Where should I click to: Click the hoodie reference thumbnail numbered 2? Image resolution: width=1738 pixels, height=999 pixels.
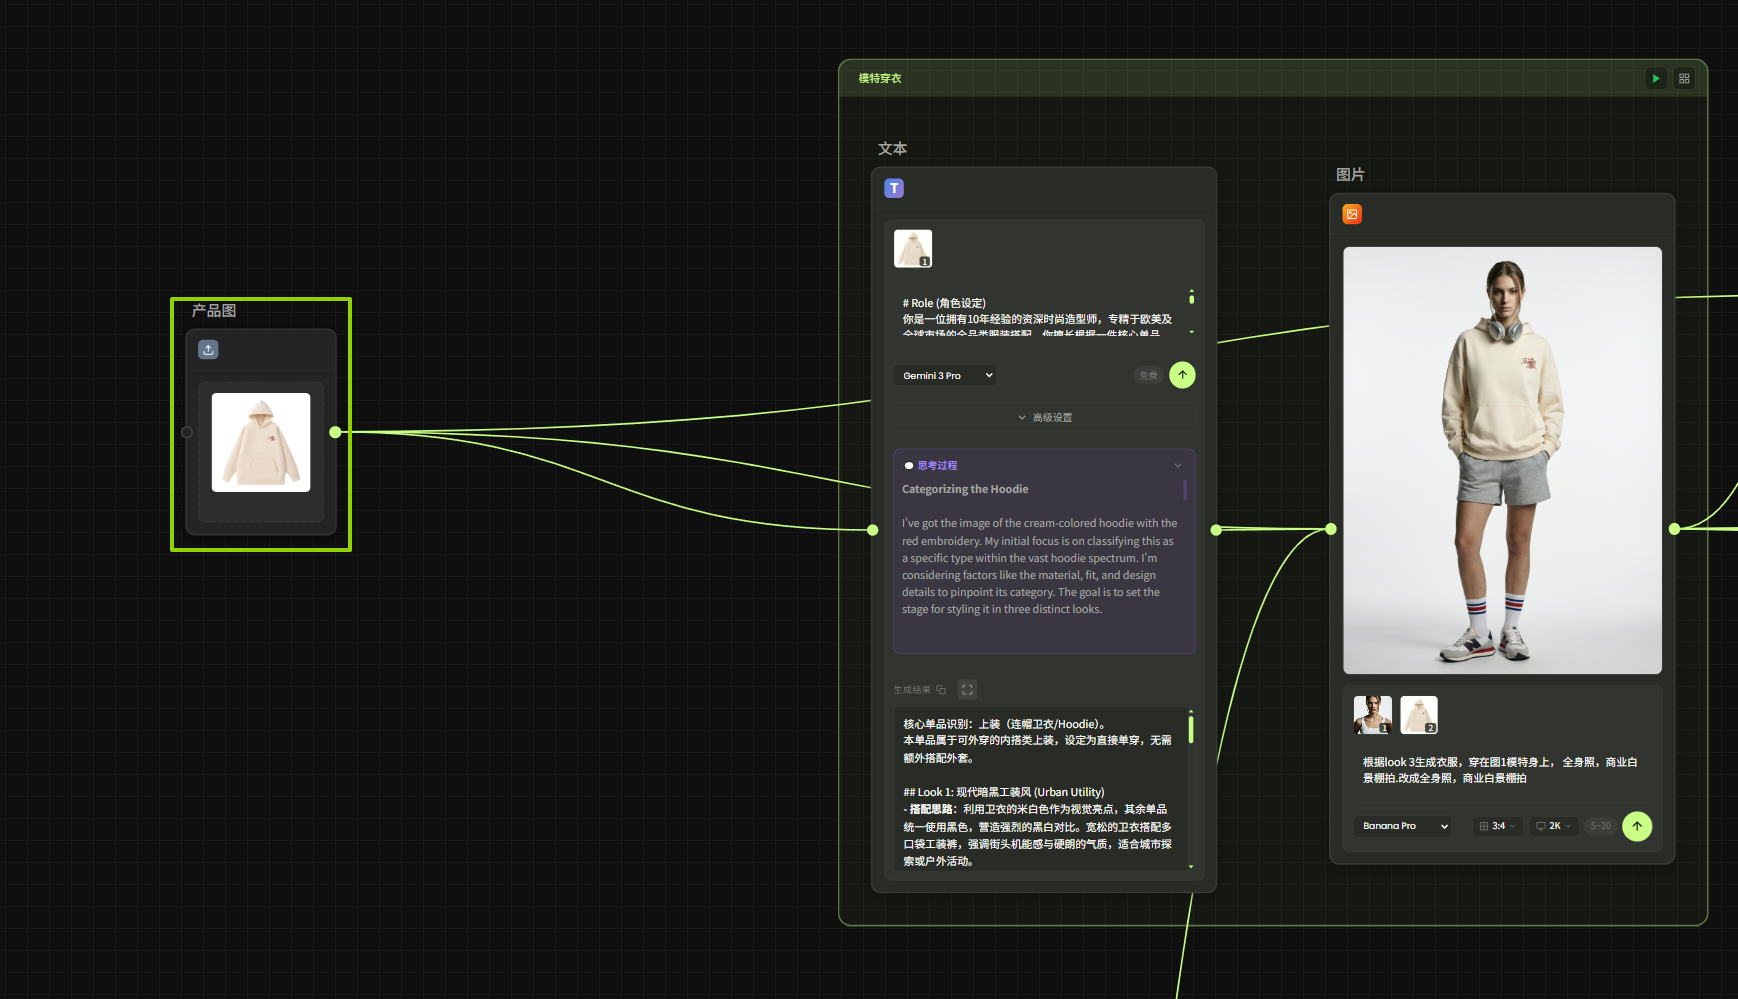click(1418, 715)
